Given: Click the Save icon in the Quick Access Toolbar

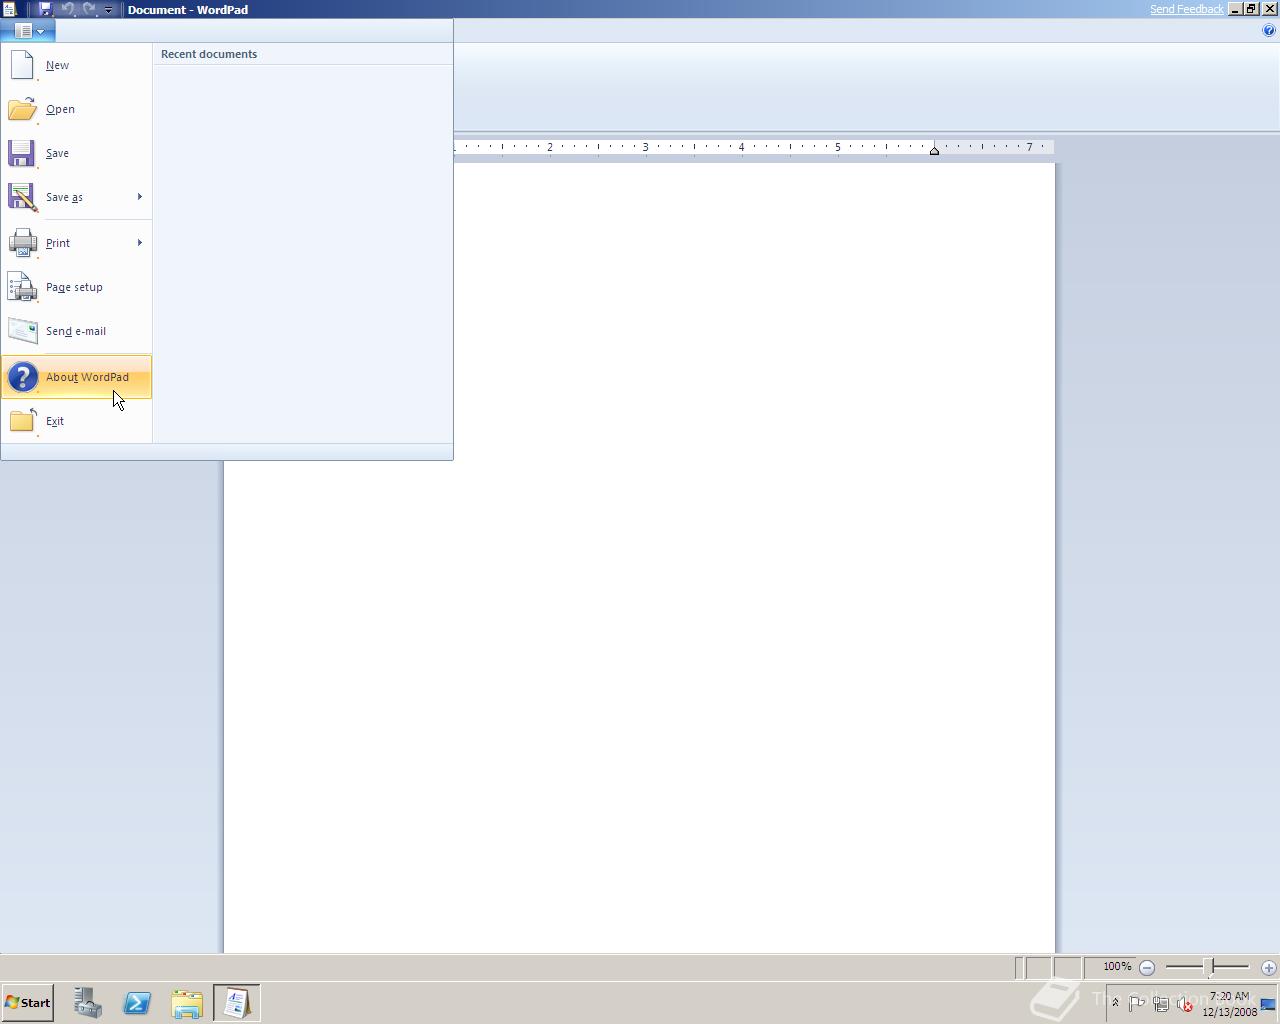Looking at the screenshot, I should pos(45,9).
